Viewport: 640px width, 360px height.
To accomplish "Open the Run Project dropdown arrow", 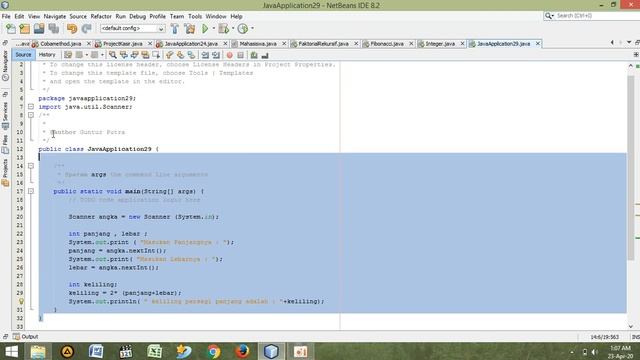I will click(x=213, y=29).
